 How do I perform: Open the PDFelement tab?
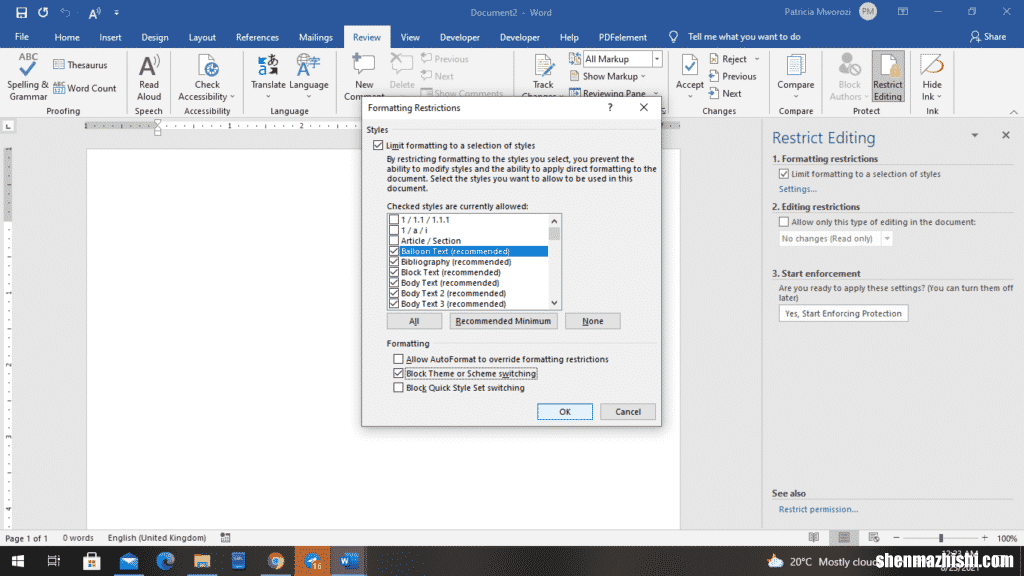tap(622, 37)
